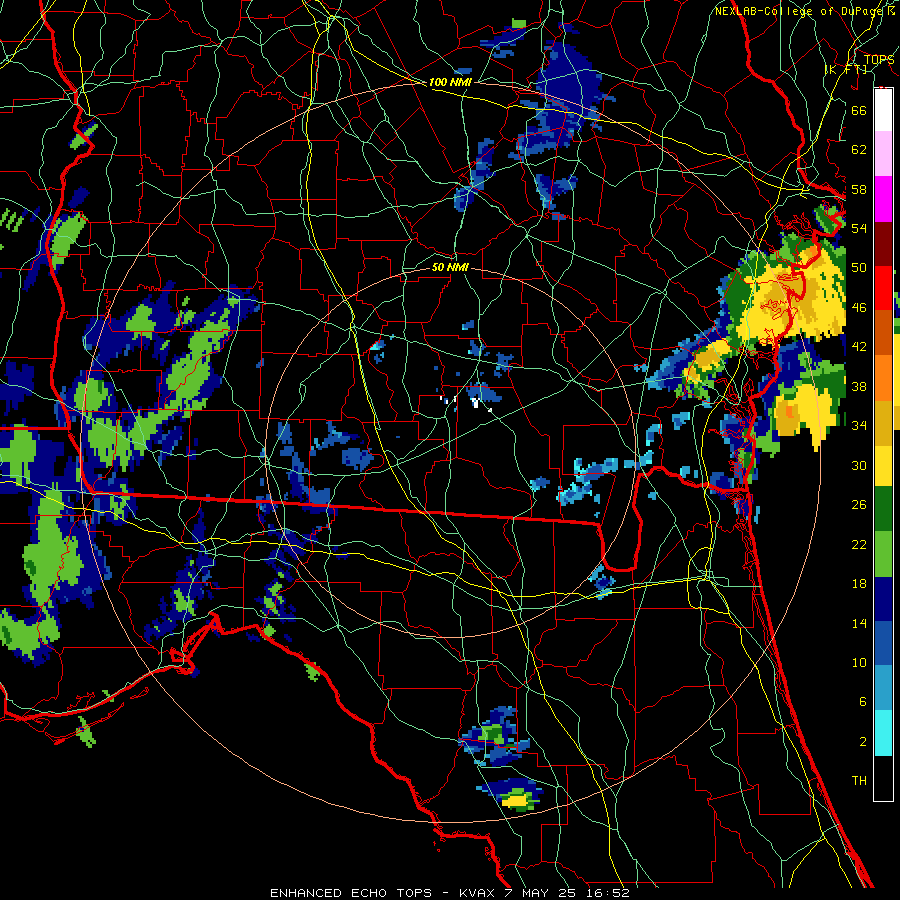
Task: Click the 'TOPS' legend title
Action: point(879,60)
